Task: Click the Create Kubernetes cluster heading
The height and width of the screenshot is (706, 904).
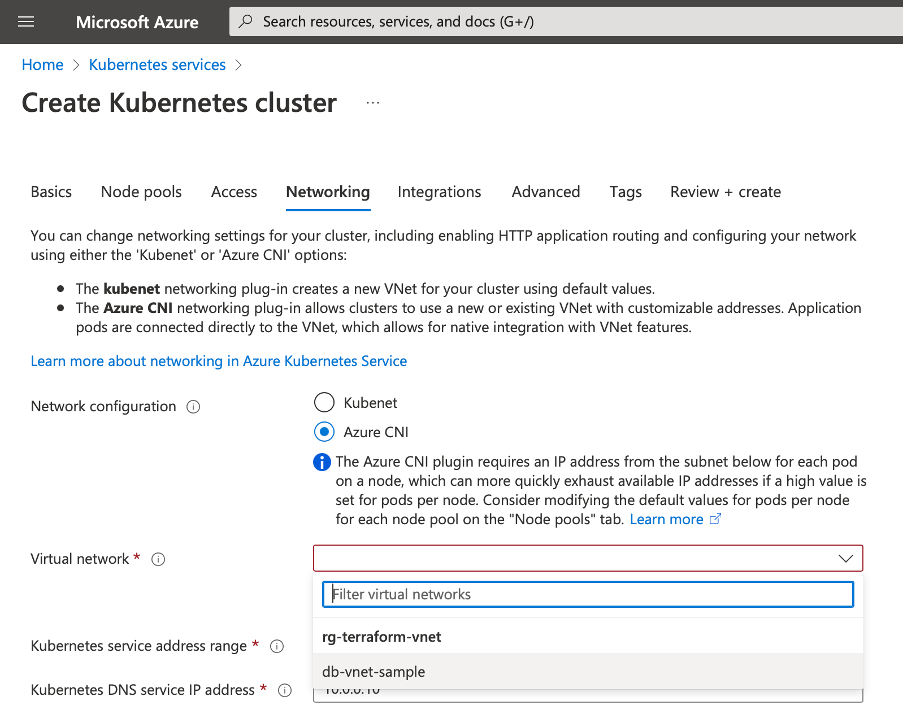Action: (x=179, y=103)
